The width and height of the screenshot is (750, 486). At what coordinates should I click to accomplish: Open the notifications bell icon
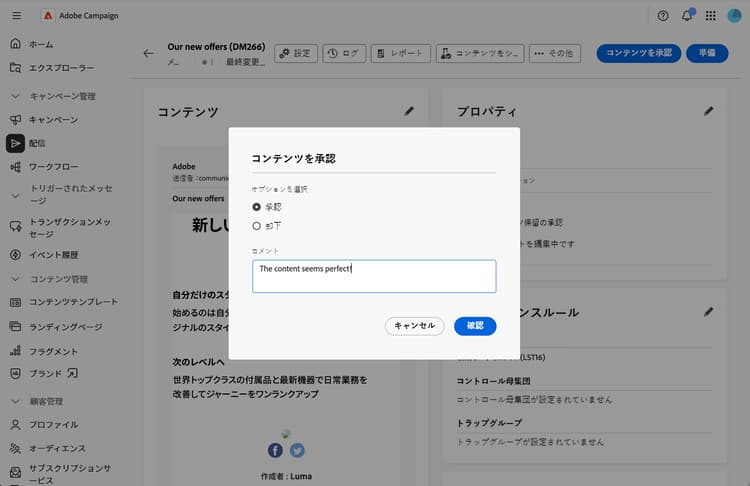tap(687, 16)
